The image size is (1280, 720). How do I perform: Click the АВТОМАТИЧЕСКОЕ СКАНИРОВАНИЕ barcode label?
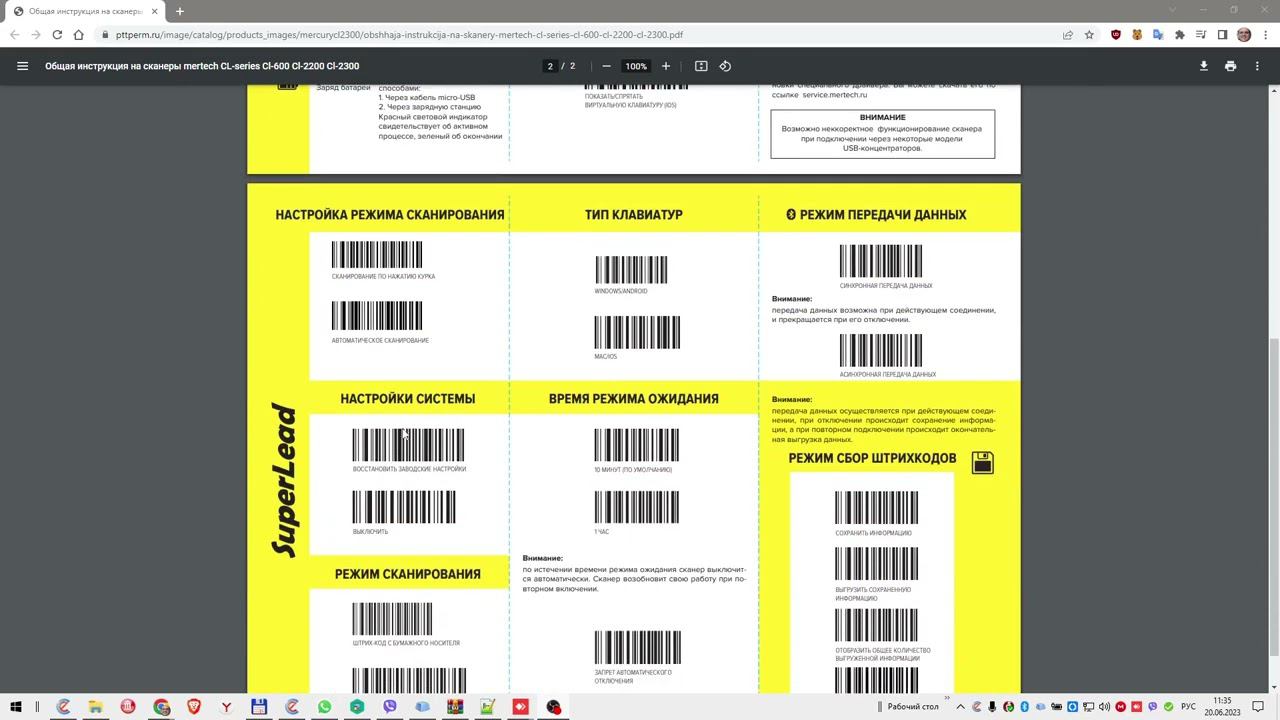pyautogui.click(x=380, y=341)
